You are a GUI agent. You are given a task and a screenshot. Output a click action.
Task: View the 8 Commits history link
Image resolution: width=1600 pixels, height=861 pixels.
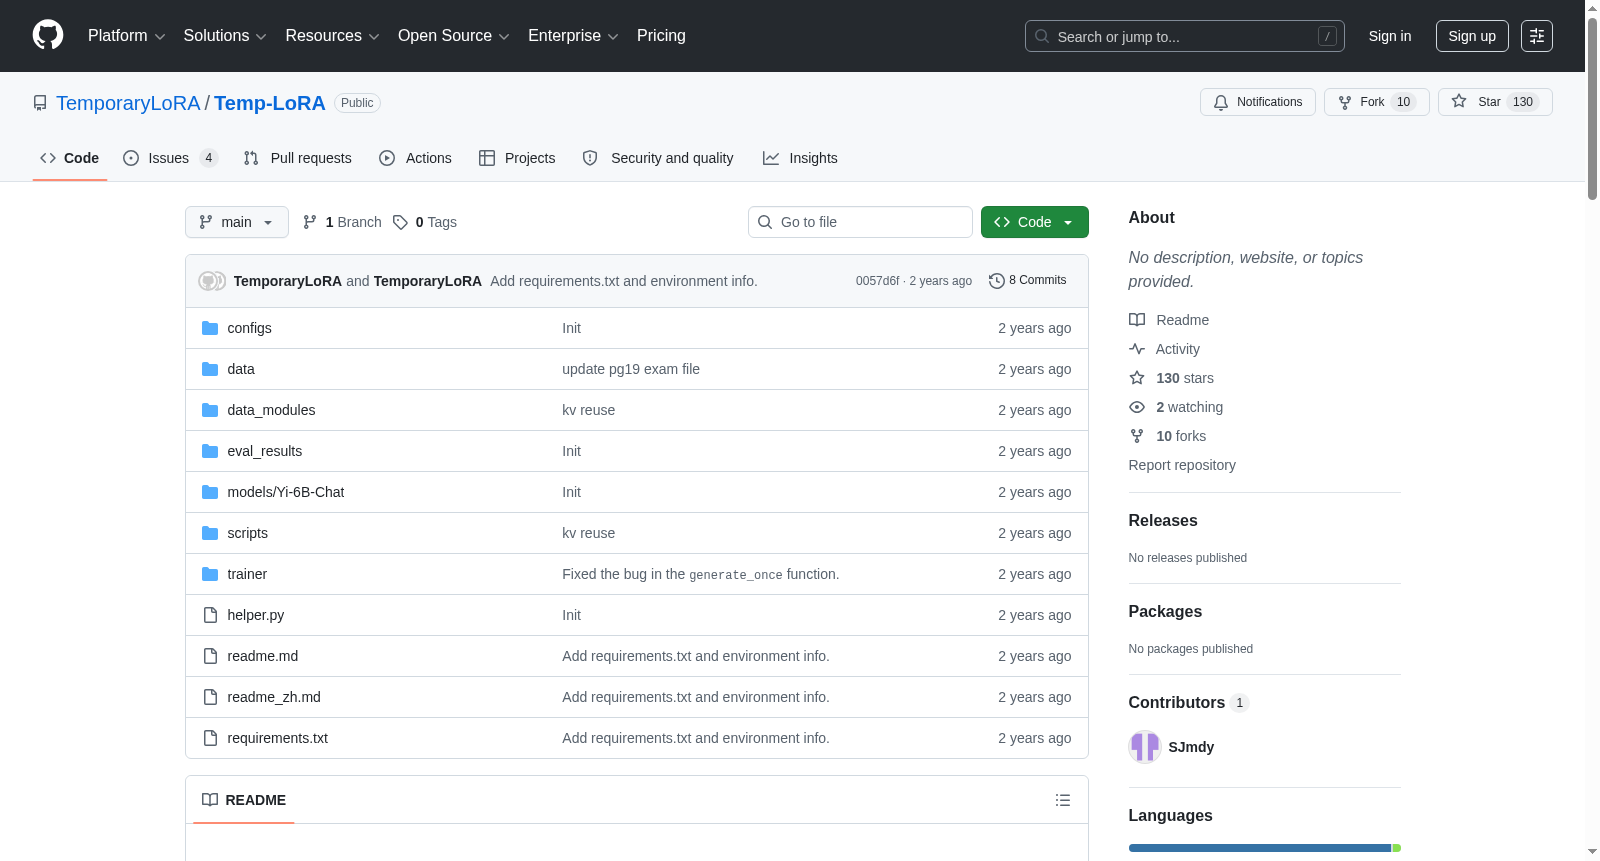(x=1028, y=280)
